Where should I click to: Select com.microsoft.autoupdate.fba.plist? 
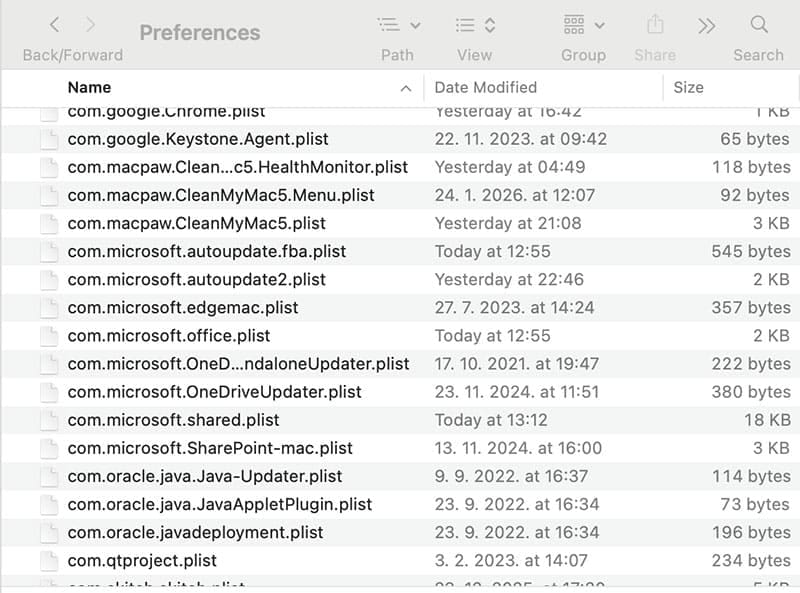(207, 251)
